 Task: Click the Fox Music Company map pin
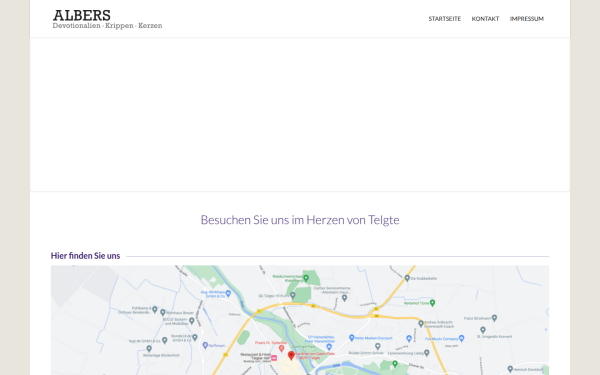tap(461, 338)
